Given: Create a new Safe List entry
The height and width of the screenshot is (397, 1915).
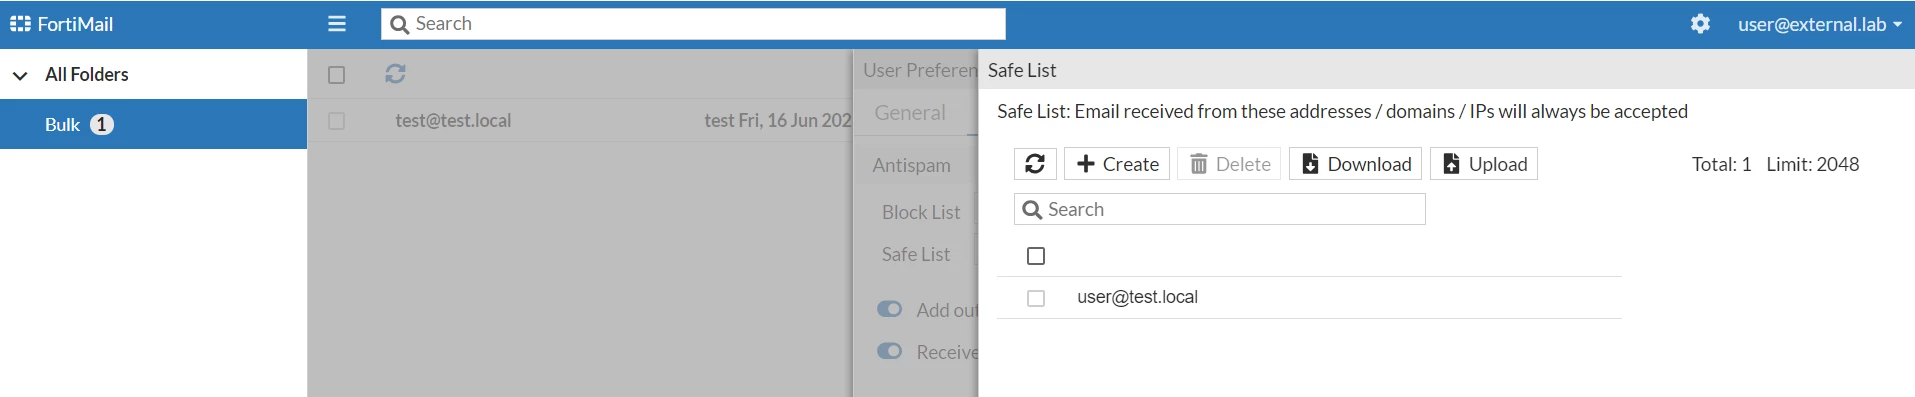Looking at the screenshot, I should 1117,164.
